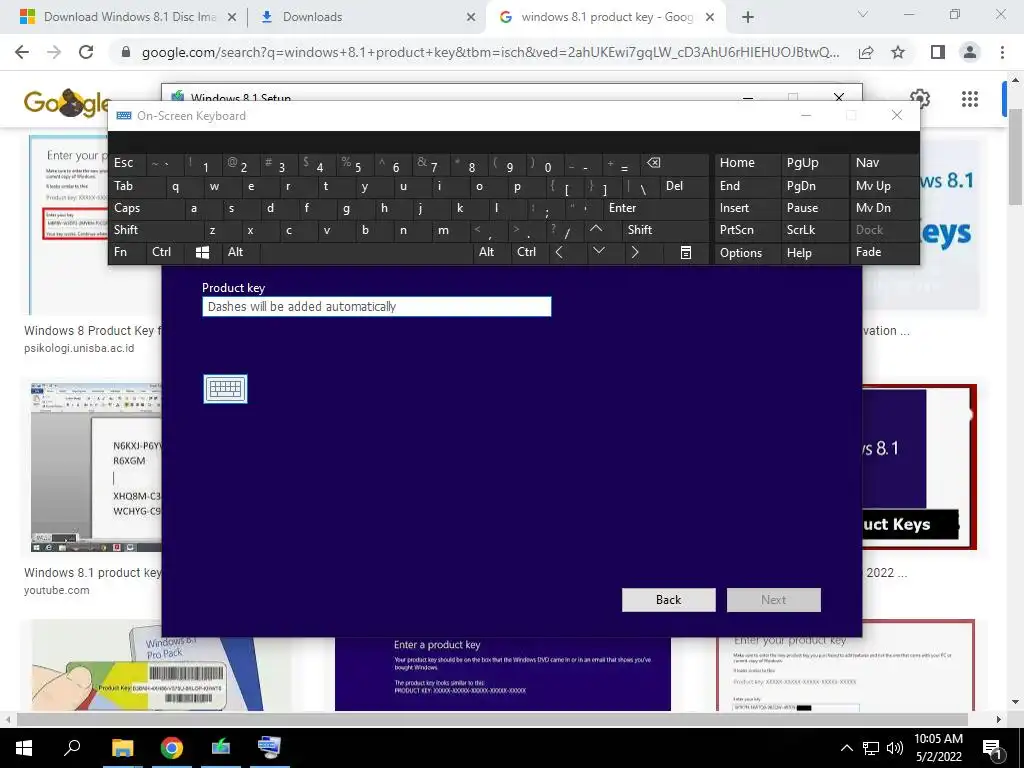The image size is (1024, 768).
Task: Toggle the Caps key on the keyboard
Action: click(147, 208)
